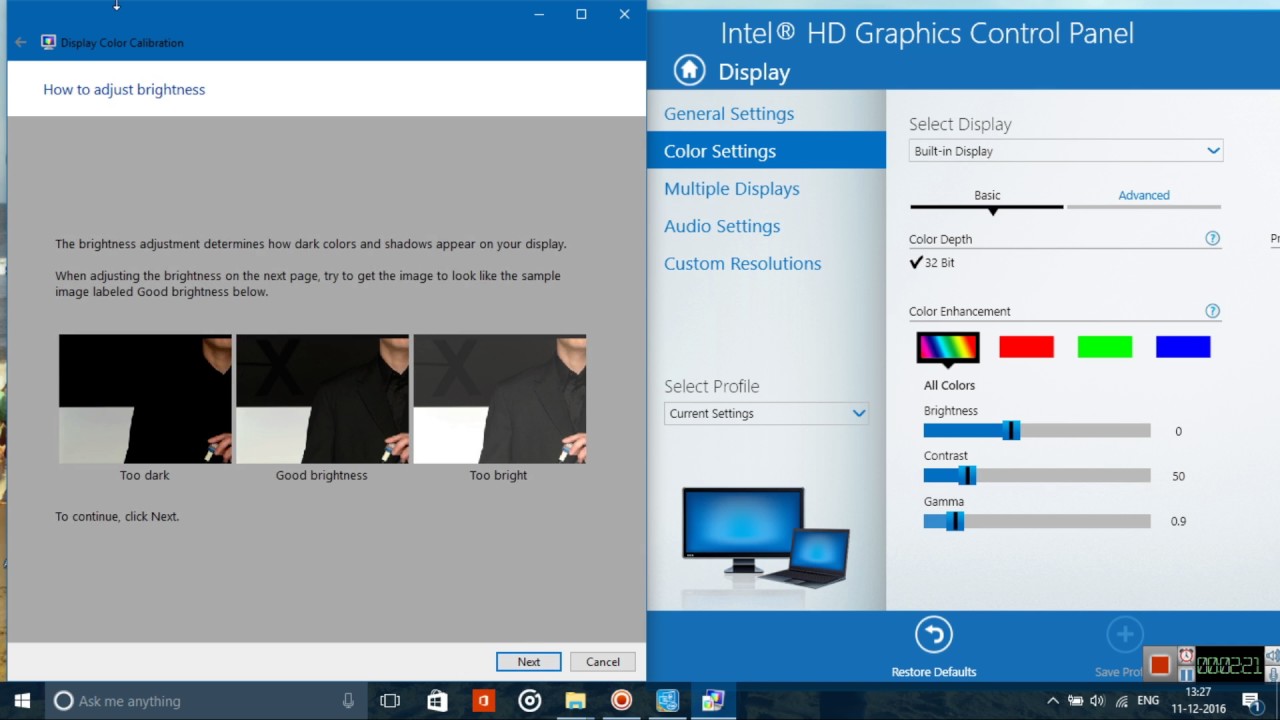Switch to Display Color Calibration taskbar button
Image resolution: width=1280 pixels, height=720 pixels.
point(713,701)
